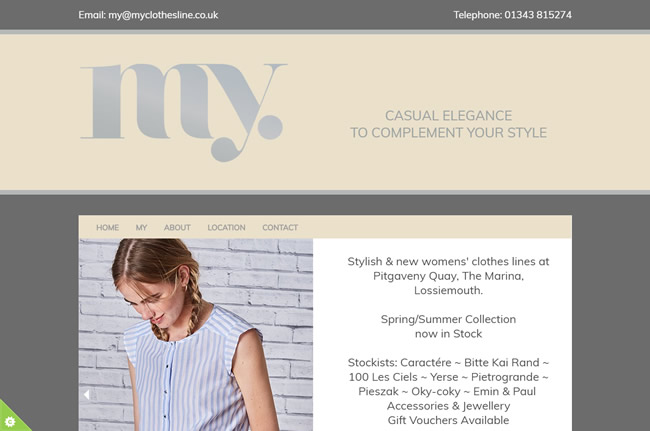This screenshot has height=431, width=650.
Task: Click the 'Casual Elegance' tagline text
Action: pyautogui.click(x=449, y=116)
